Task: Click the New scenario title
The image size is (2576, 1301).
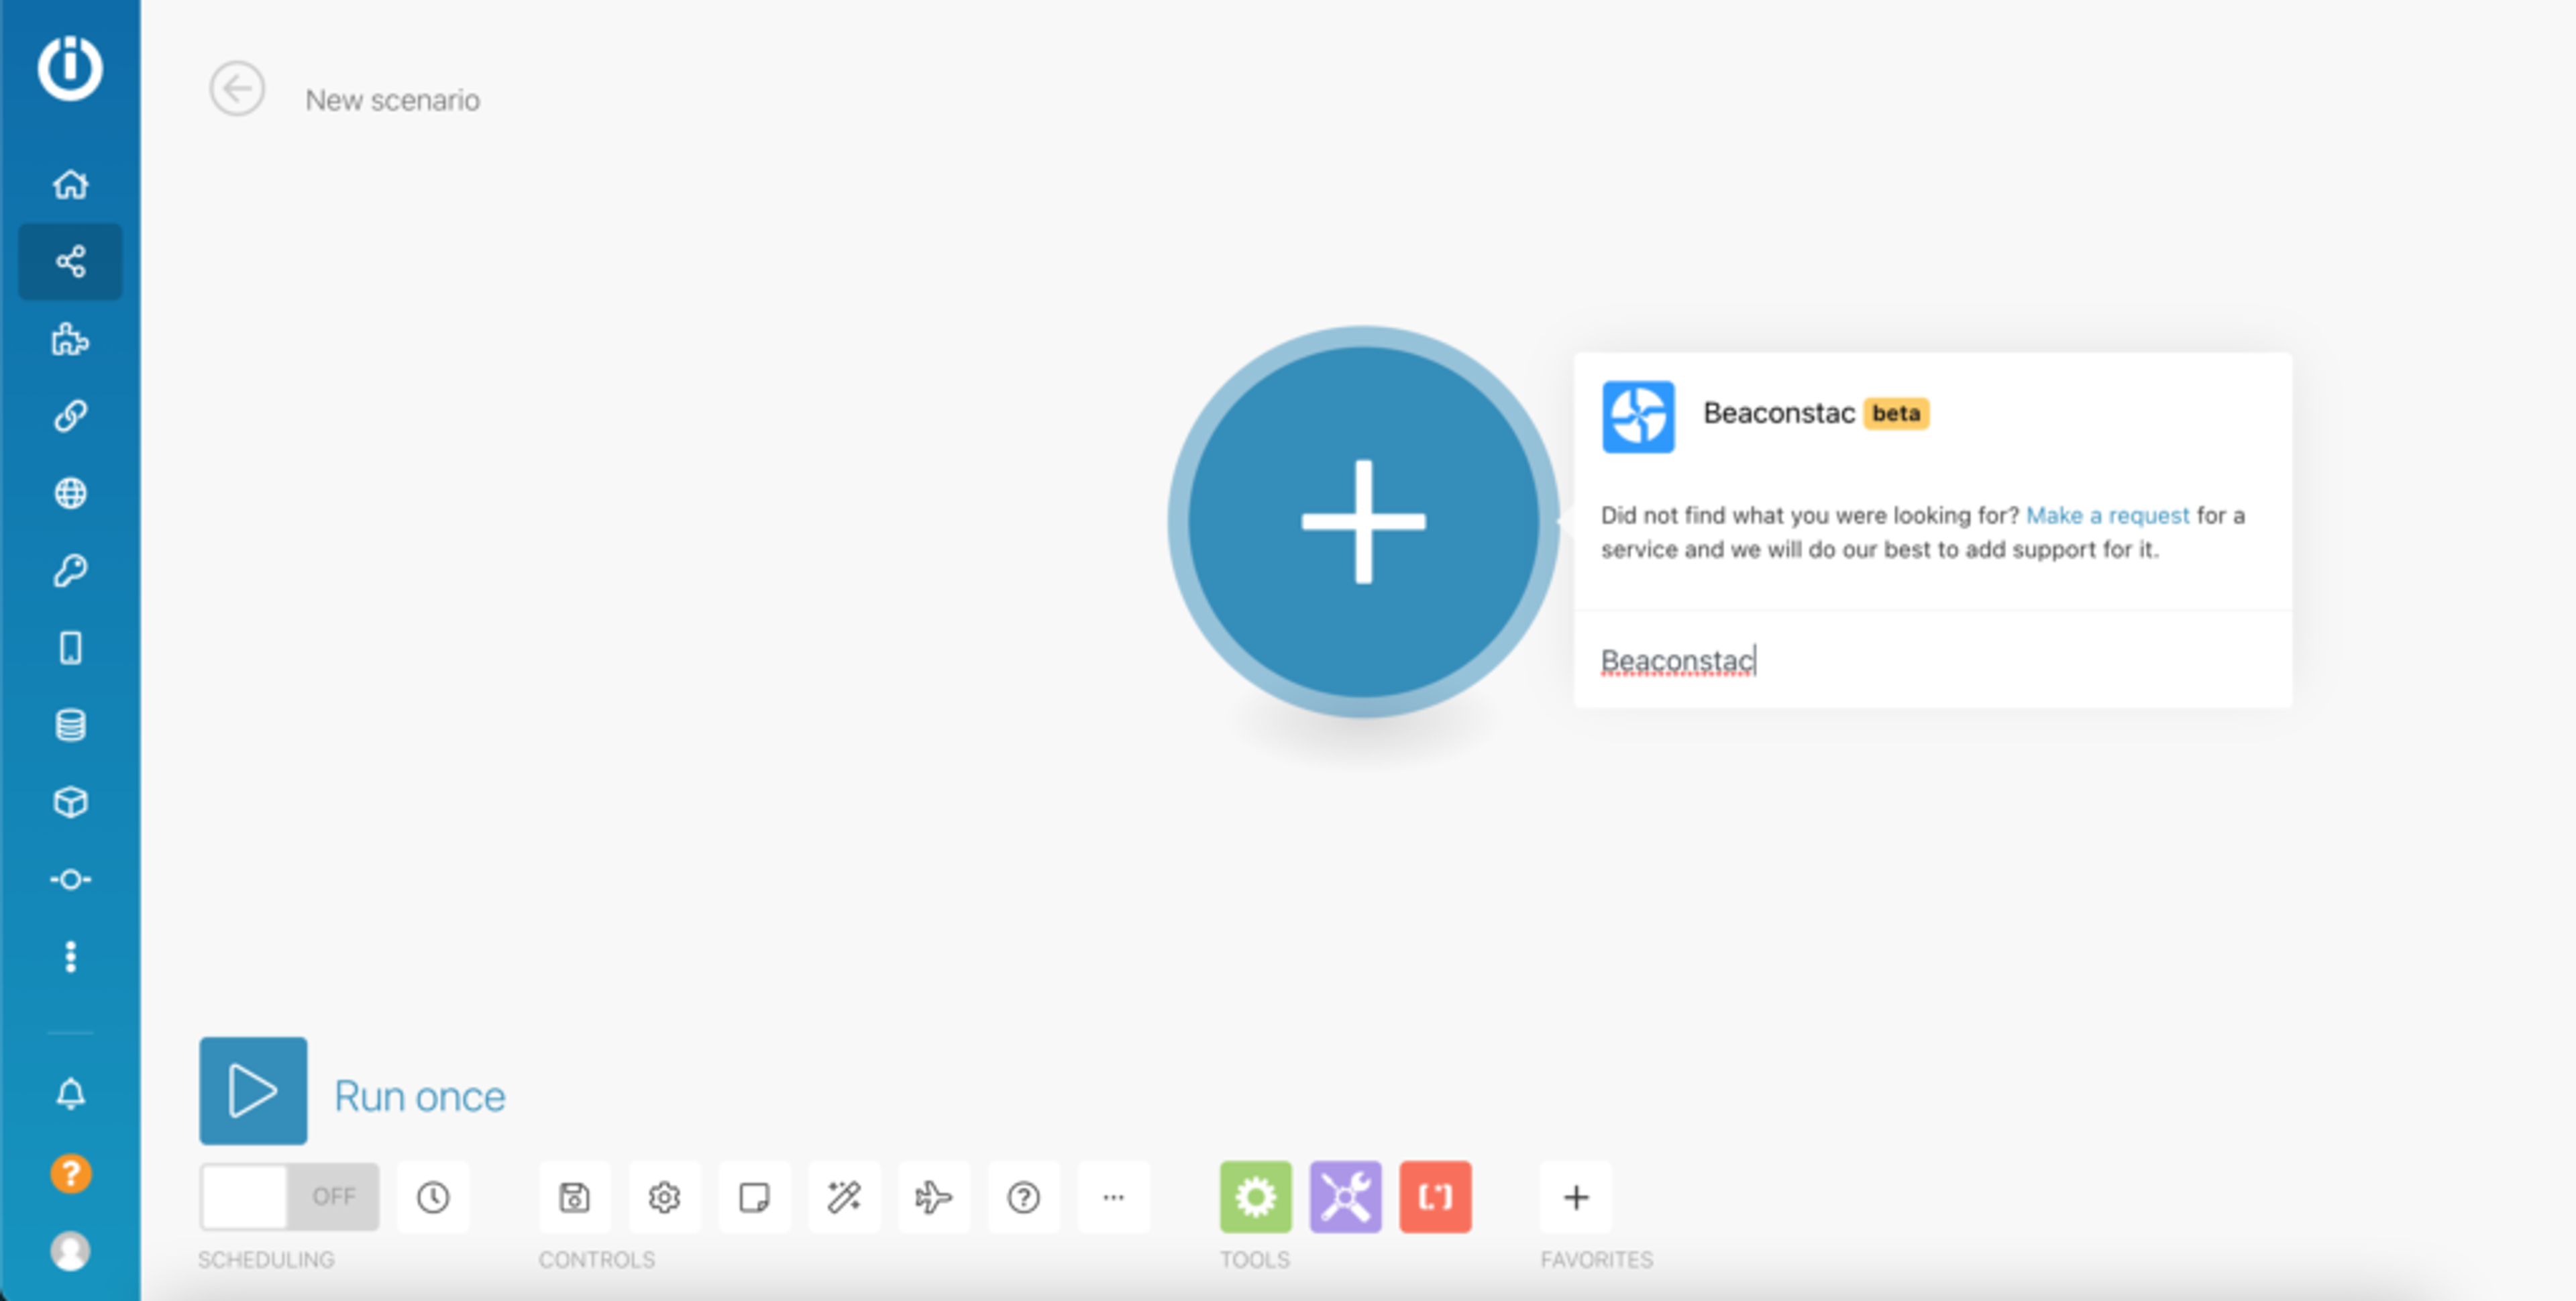Action: pyautogui.click(x=393, y=100)
